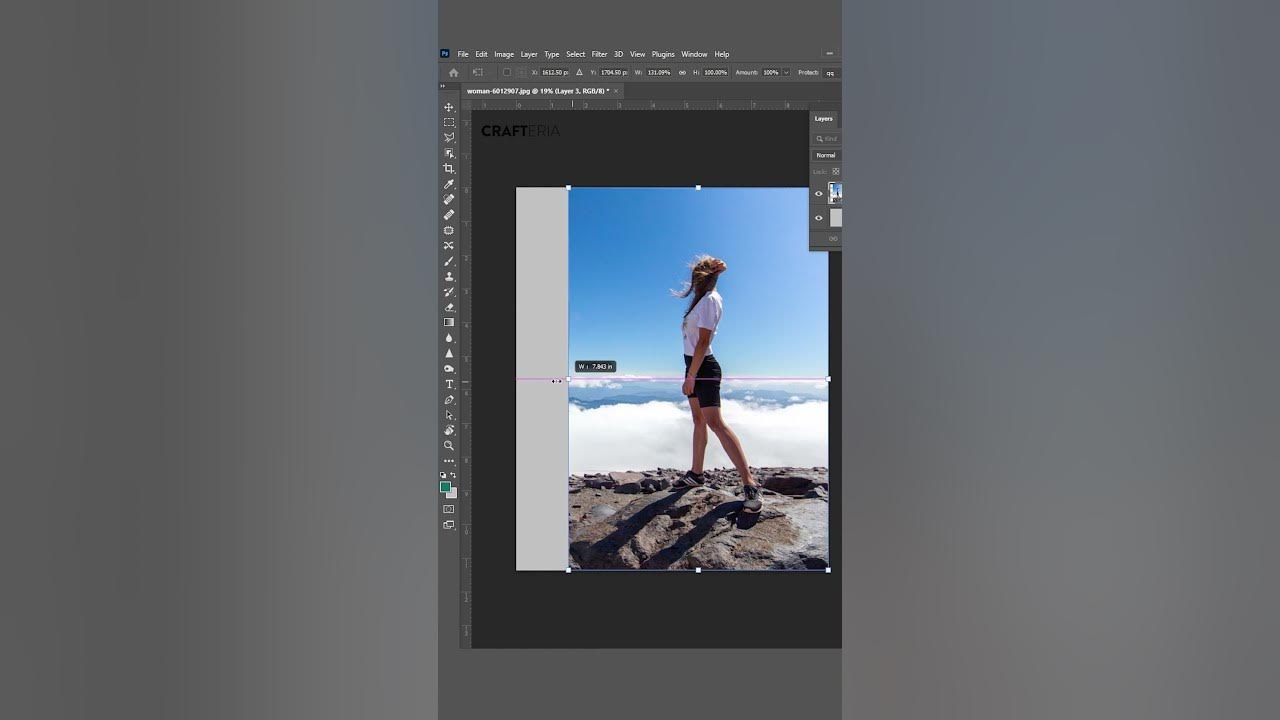This screenshot has width=1280, height=720.
Task: Select the History Brush tool
Action: tap(449, 292)
